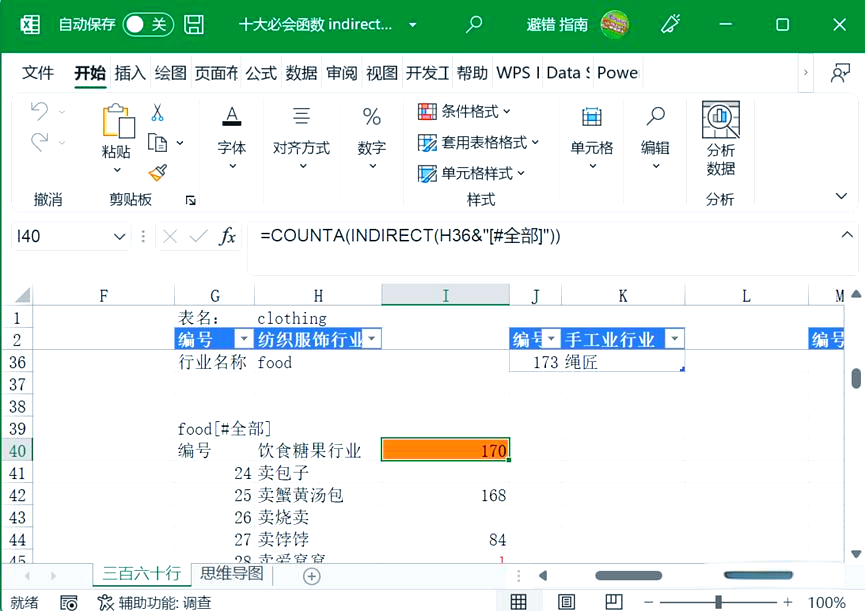Screen dimensions: 865x611
Task: Click 辅助功能: 调查 status item
Action: coord(154,602)
